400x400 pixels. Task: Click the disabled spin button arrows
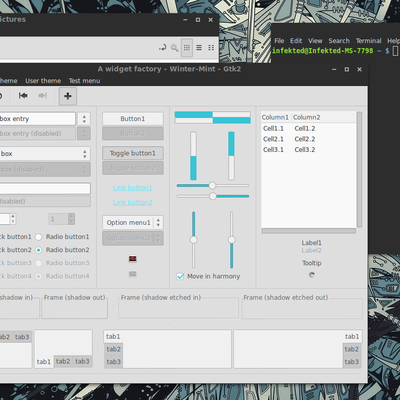coord(71,219)
